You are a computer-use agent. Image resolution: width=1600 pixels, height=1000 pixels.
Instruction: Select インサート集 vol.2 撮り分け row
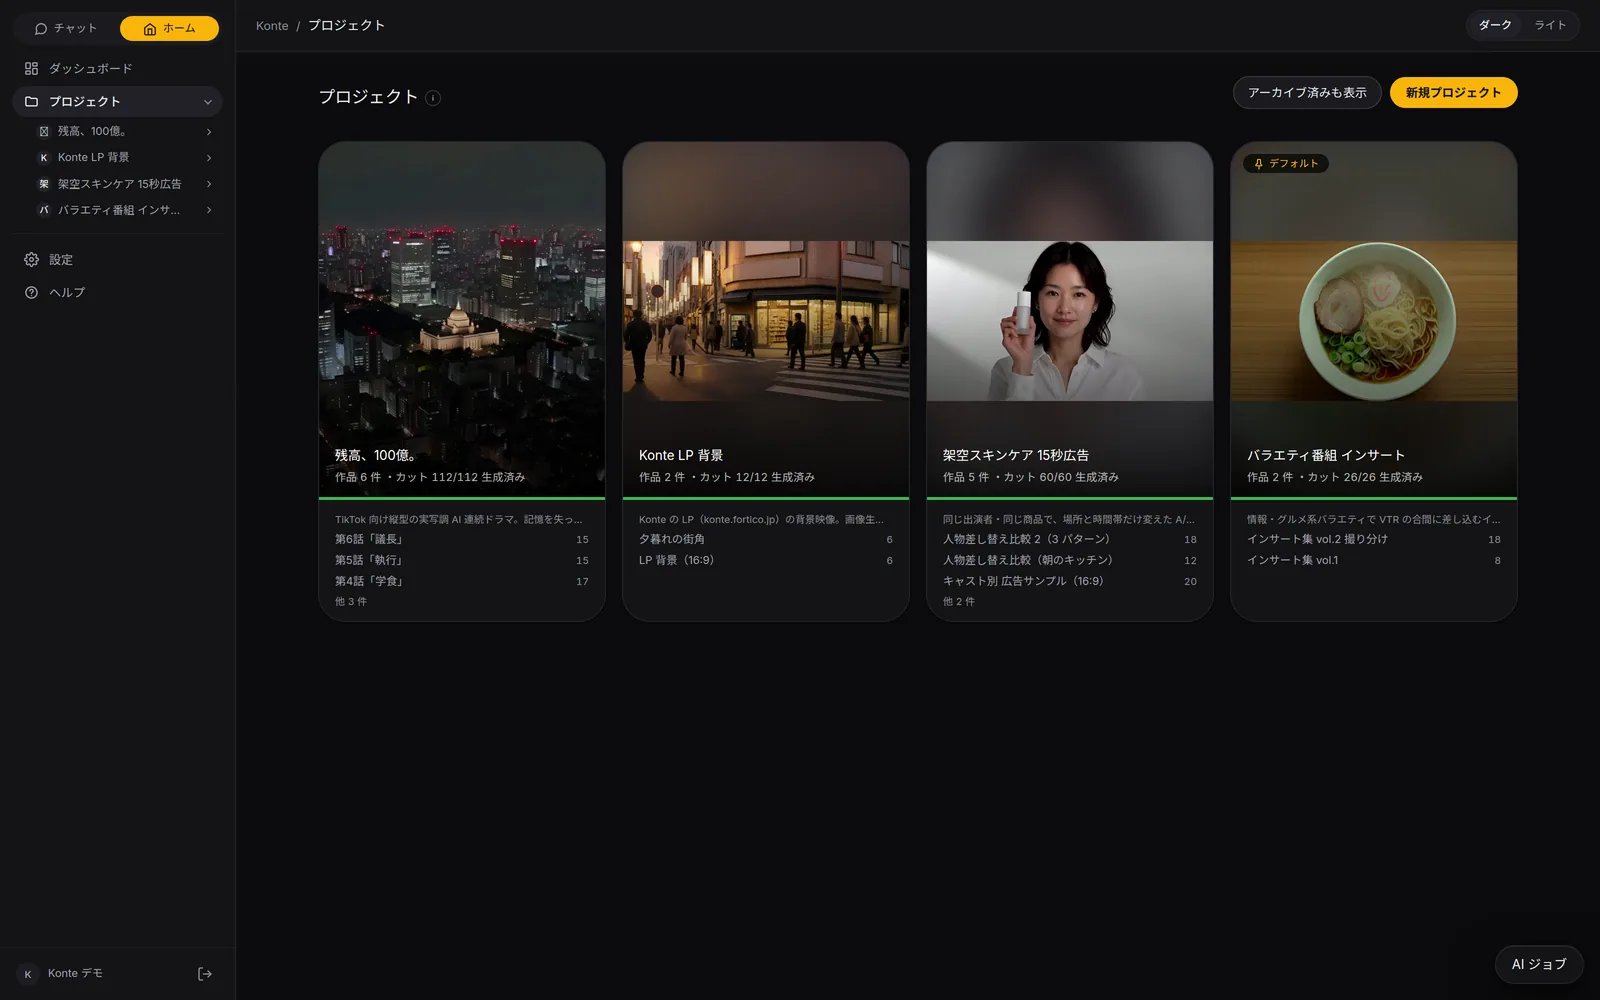tap(1374, 539)
